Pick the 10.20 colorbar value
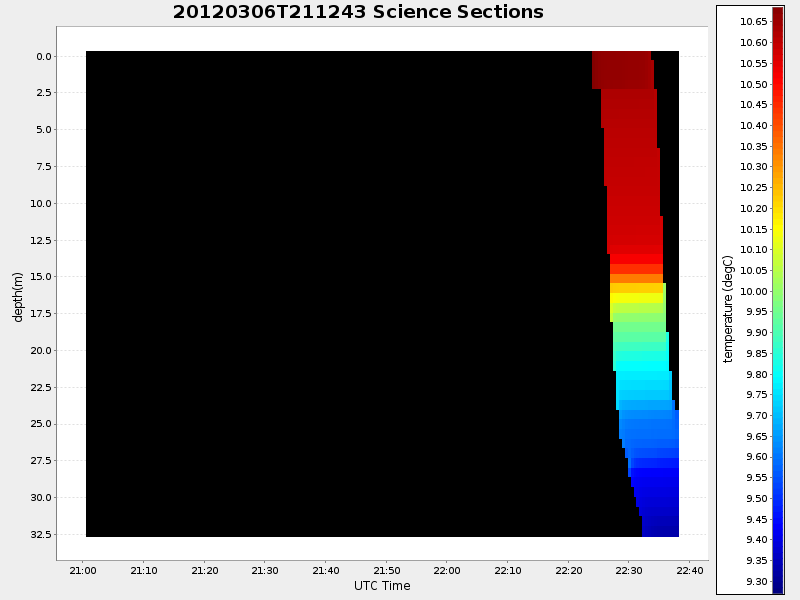The height and width of the screenshot is (600, 800). click(x=754, y=208)
